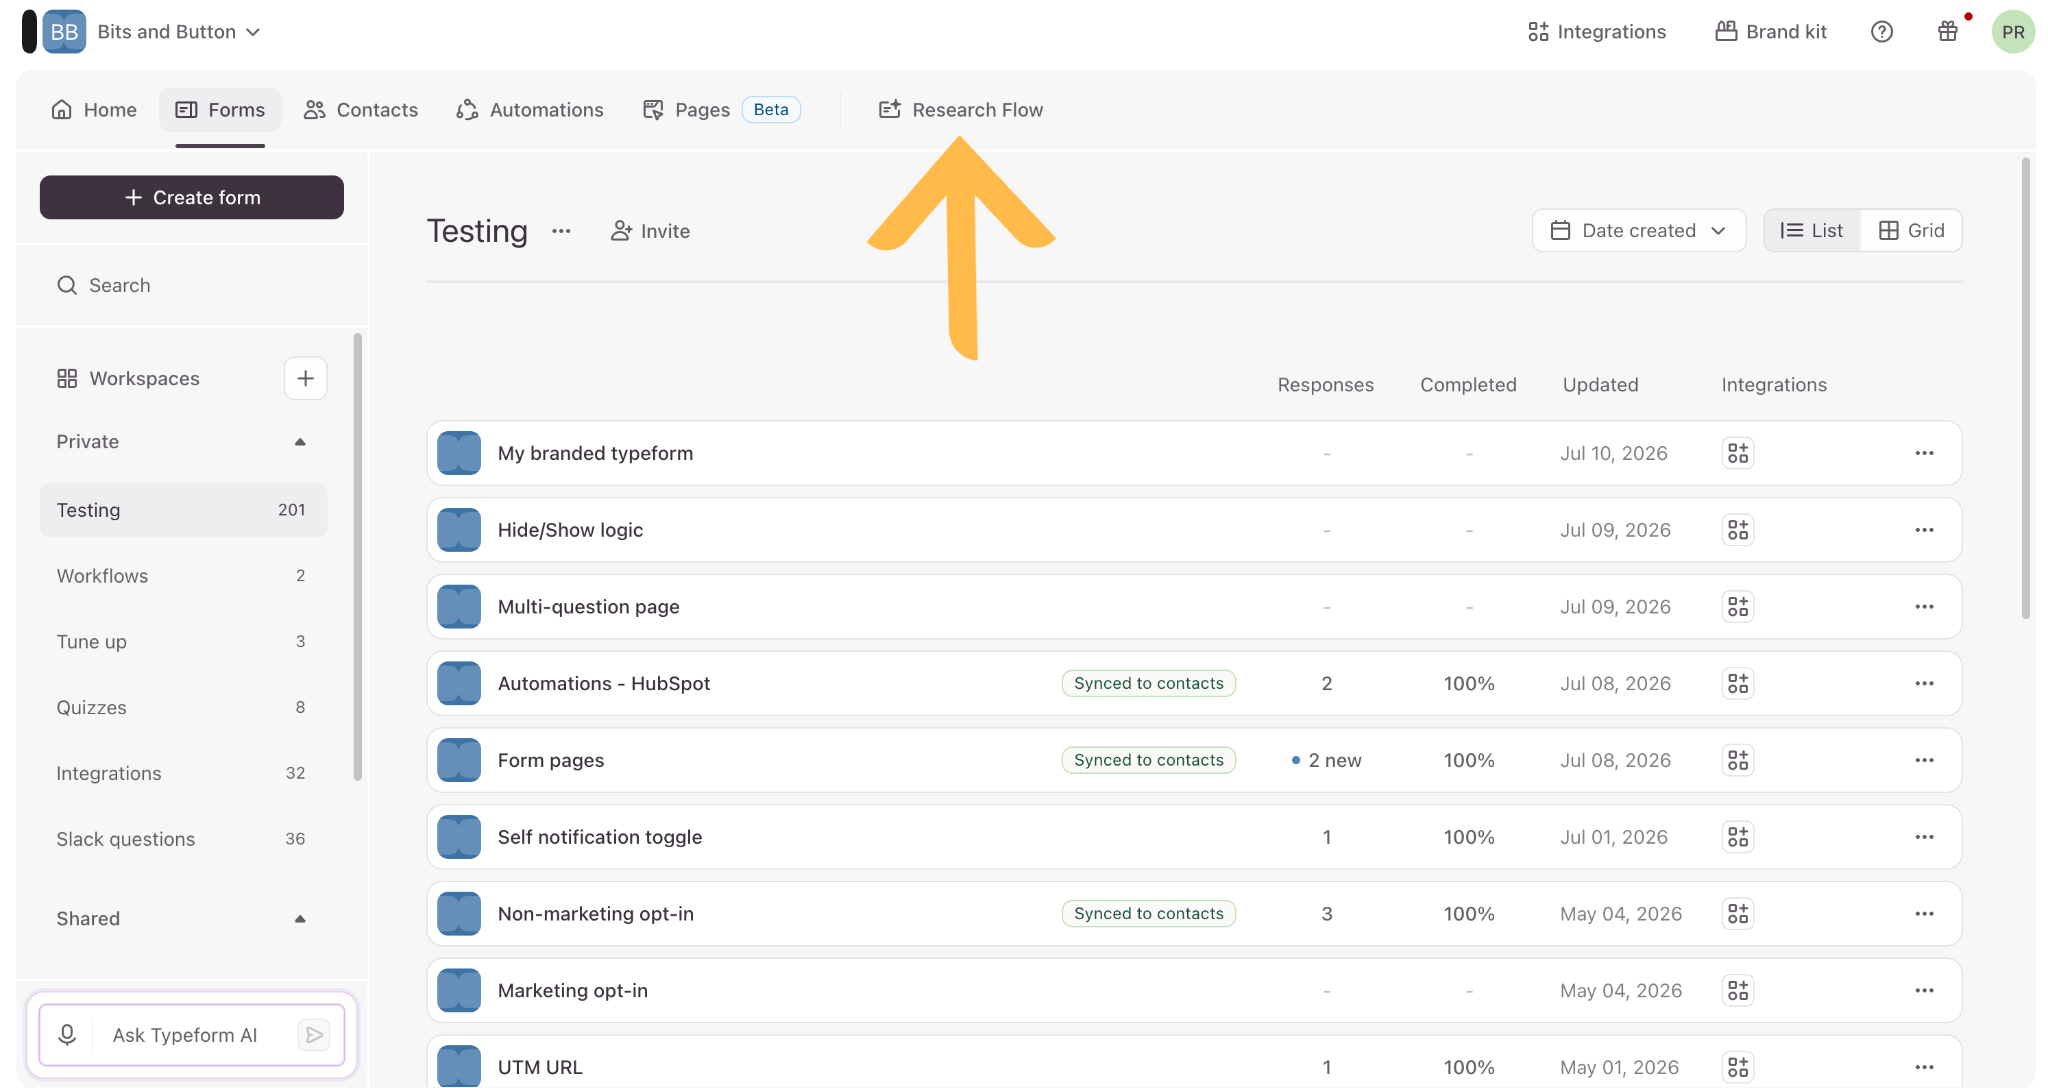
Task: Click the Responses column header
Action: tap(1326, 385)
